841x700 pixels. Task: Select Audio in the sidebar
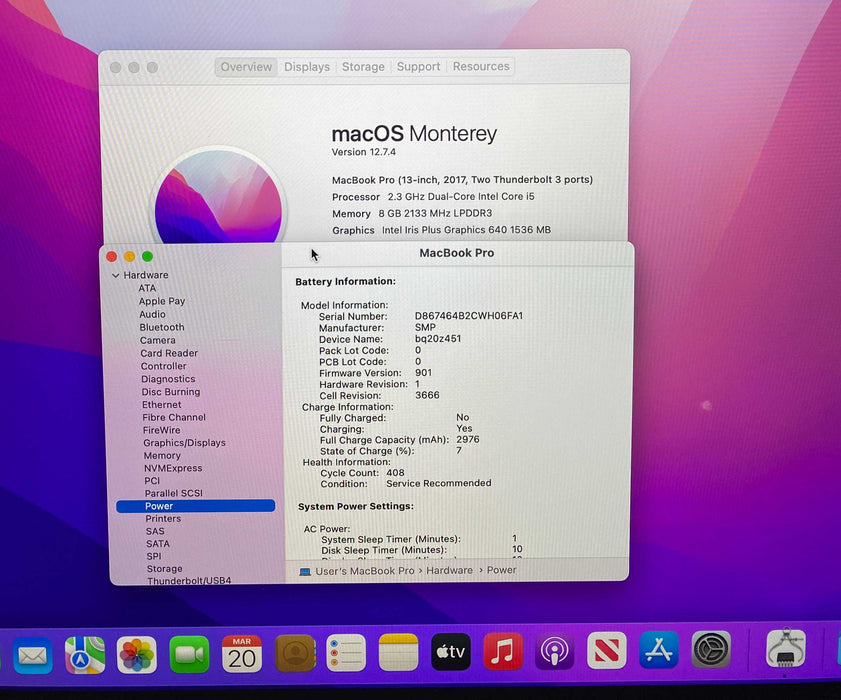pyautogui.click(x=152, y=314)
